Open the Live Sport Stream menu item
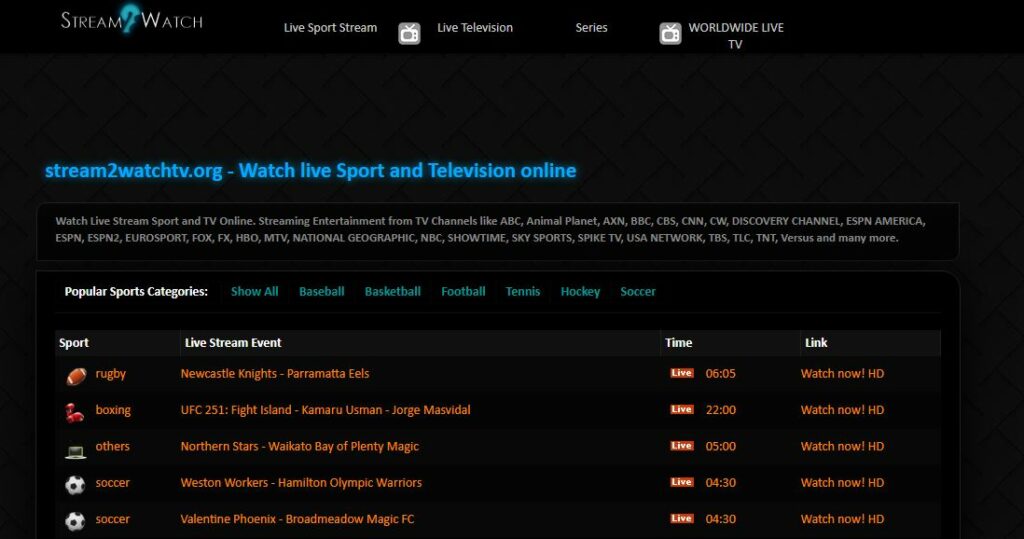Image resolution: width=1024 pixels, height=539 pixels. point(330,28)
